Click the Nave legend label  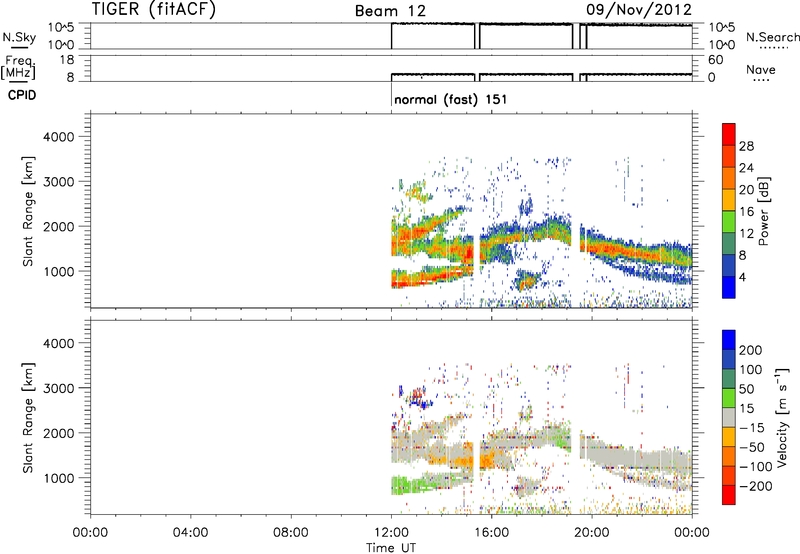tap(761, 69)
